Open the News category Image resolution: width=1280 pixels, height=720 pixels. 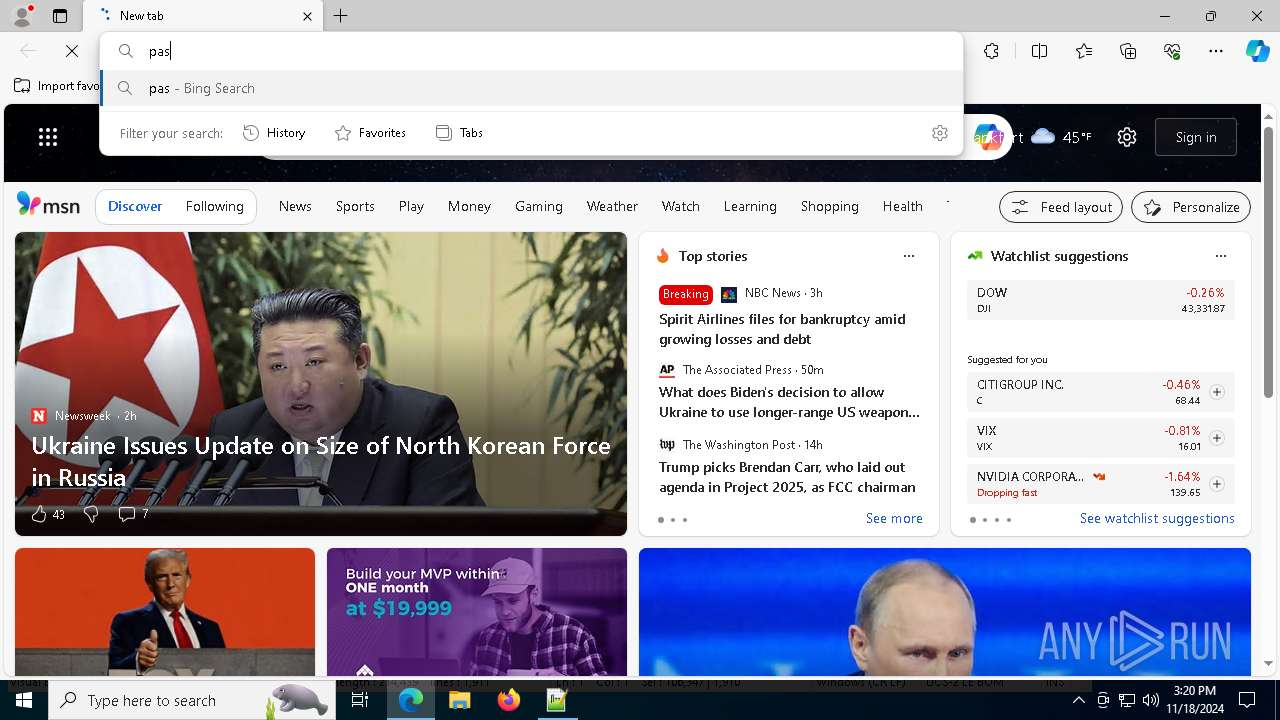295,206
